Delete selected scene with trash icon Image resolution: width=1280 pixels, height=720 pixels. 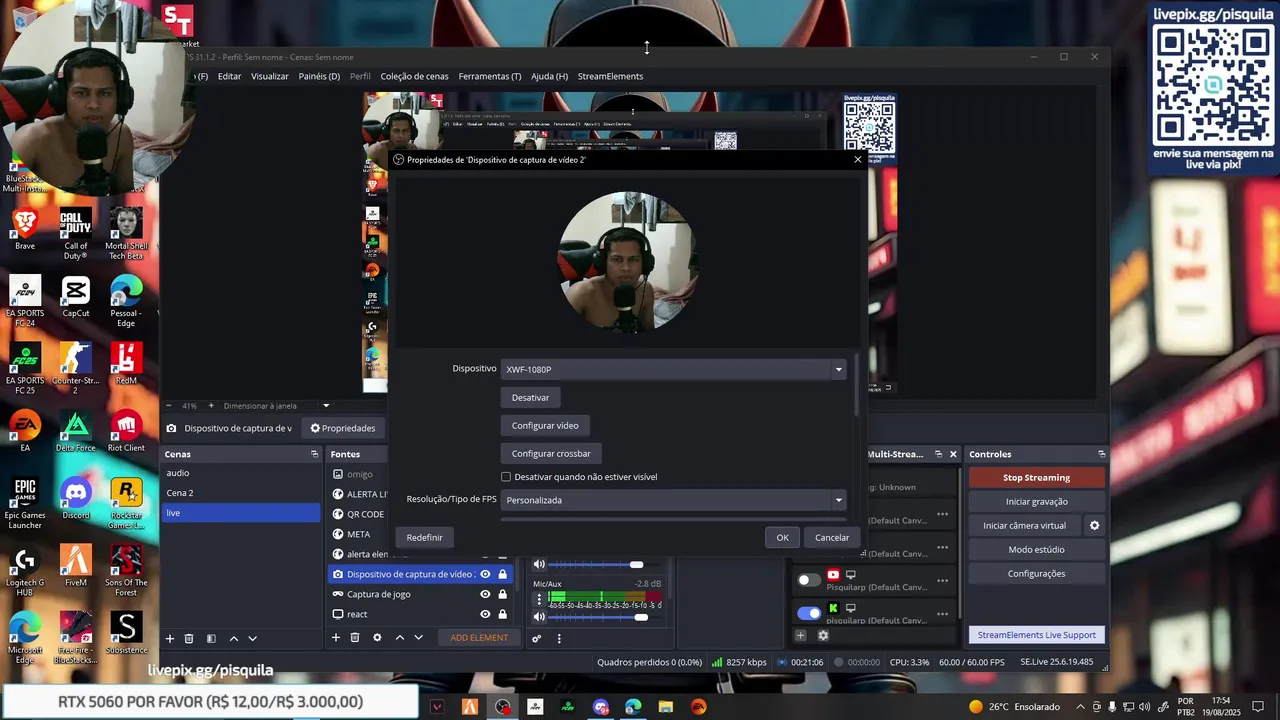click(x=189, y=638)
